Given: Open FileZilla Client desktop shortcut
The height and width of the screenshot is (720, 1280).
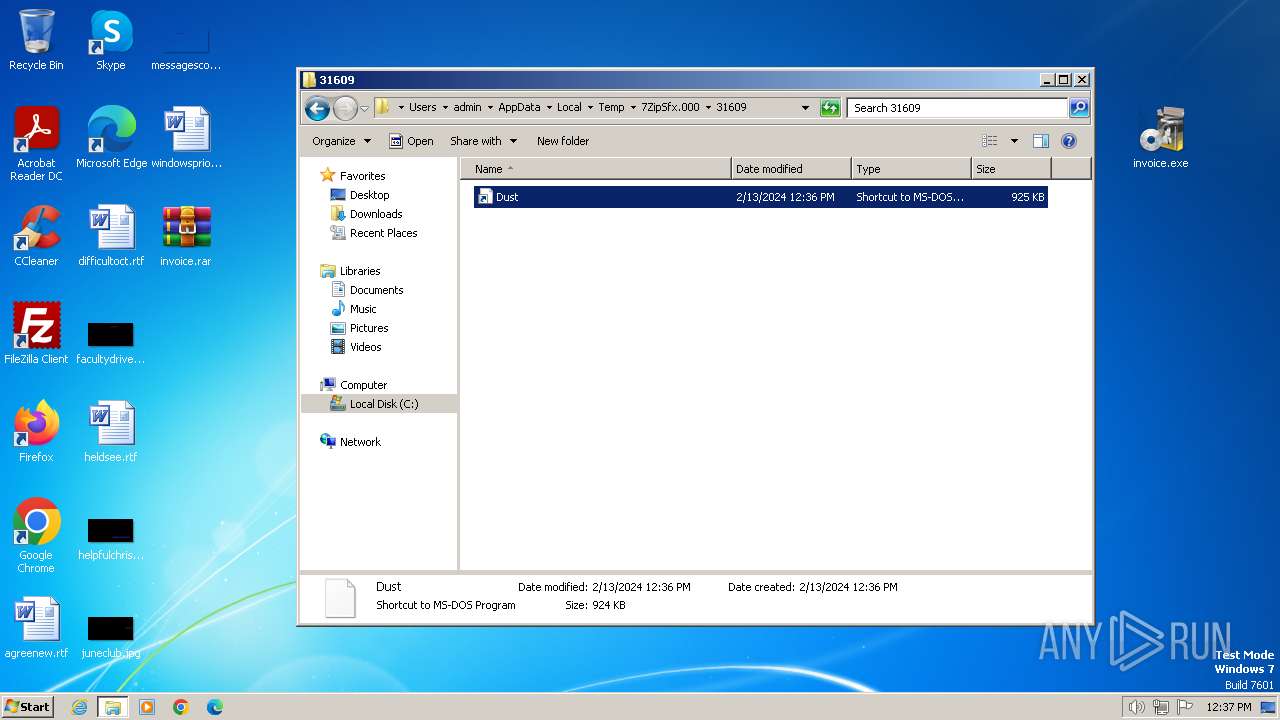Looking at the screenshot, I should (x=36, y=334).
